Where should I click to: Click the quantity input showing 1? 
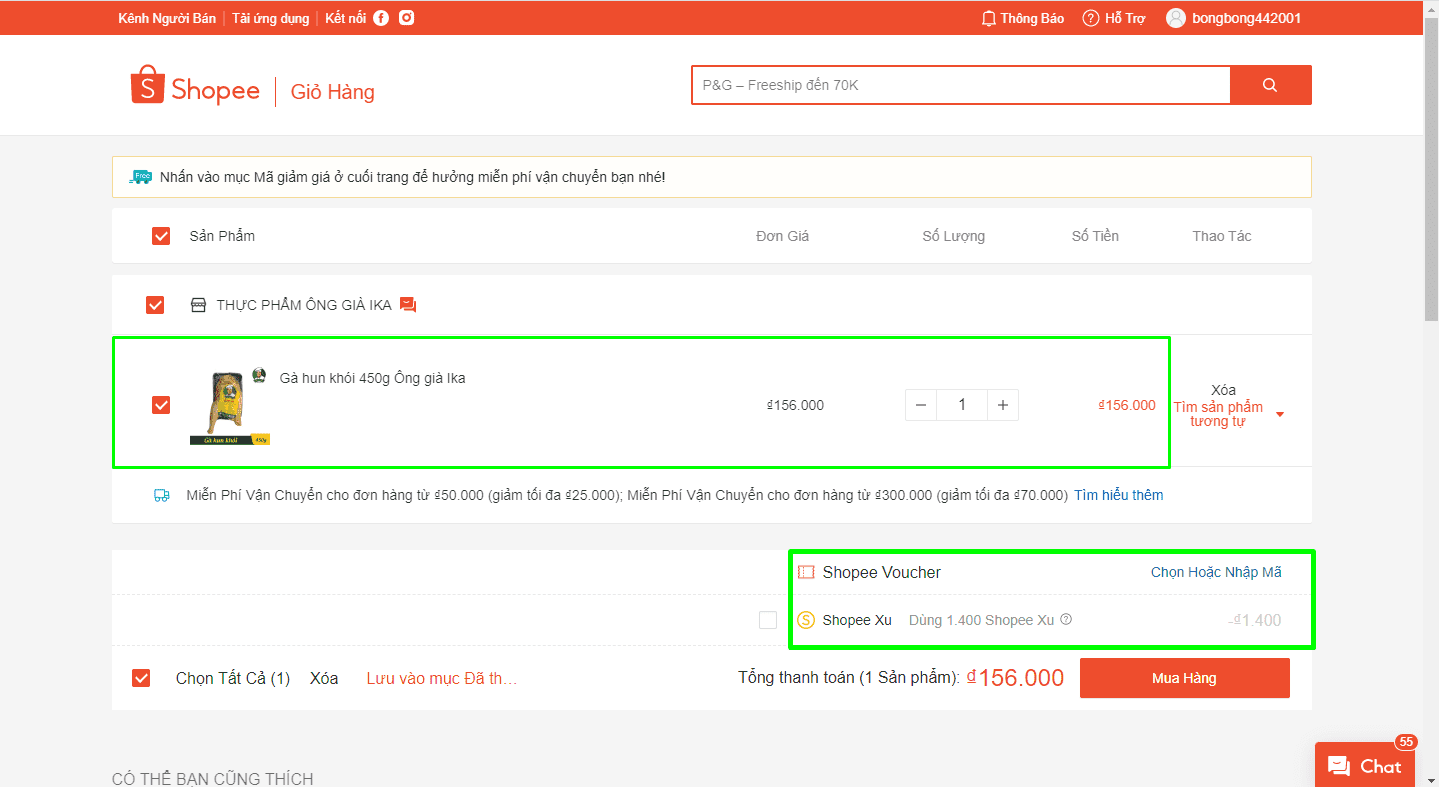pos(962,405)
